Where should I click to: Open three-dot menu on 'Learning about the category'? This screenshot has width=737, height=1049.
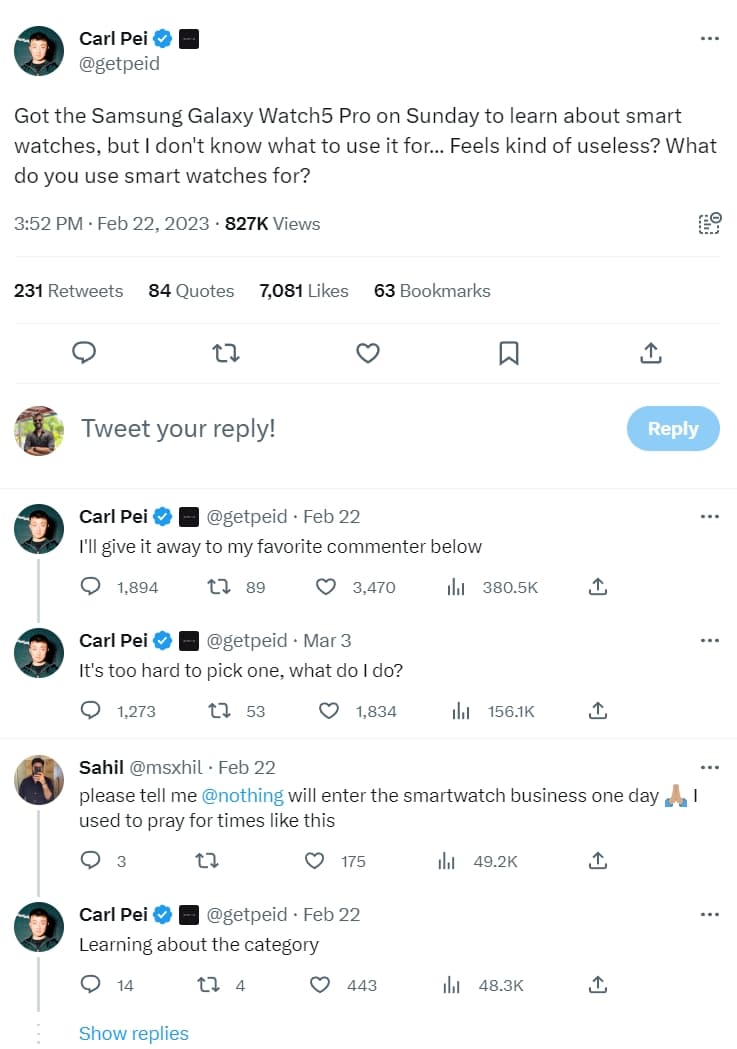(x=709, y=914)
